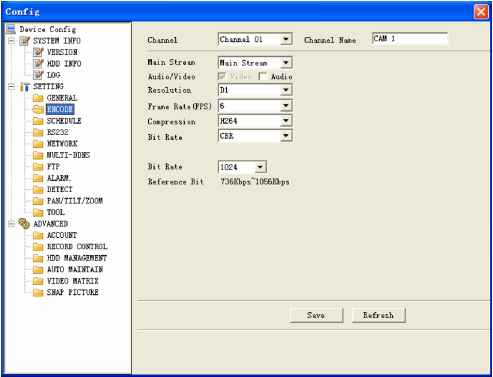
Task: Click the NETWORK folder icon
Action: pos(38,144)
